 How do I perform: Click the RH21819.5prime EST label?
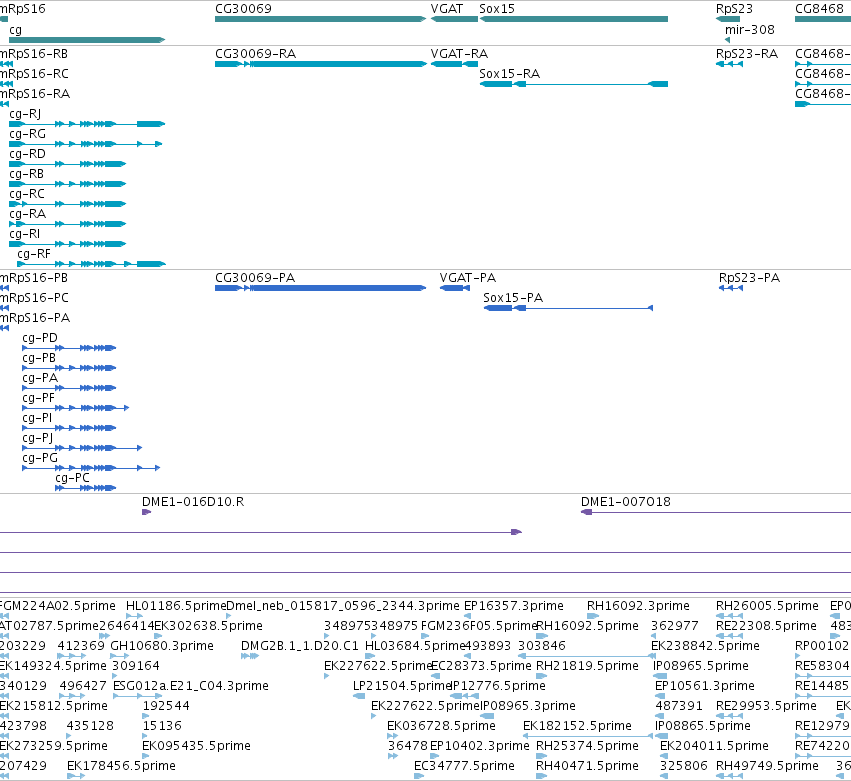coord(587,666)
